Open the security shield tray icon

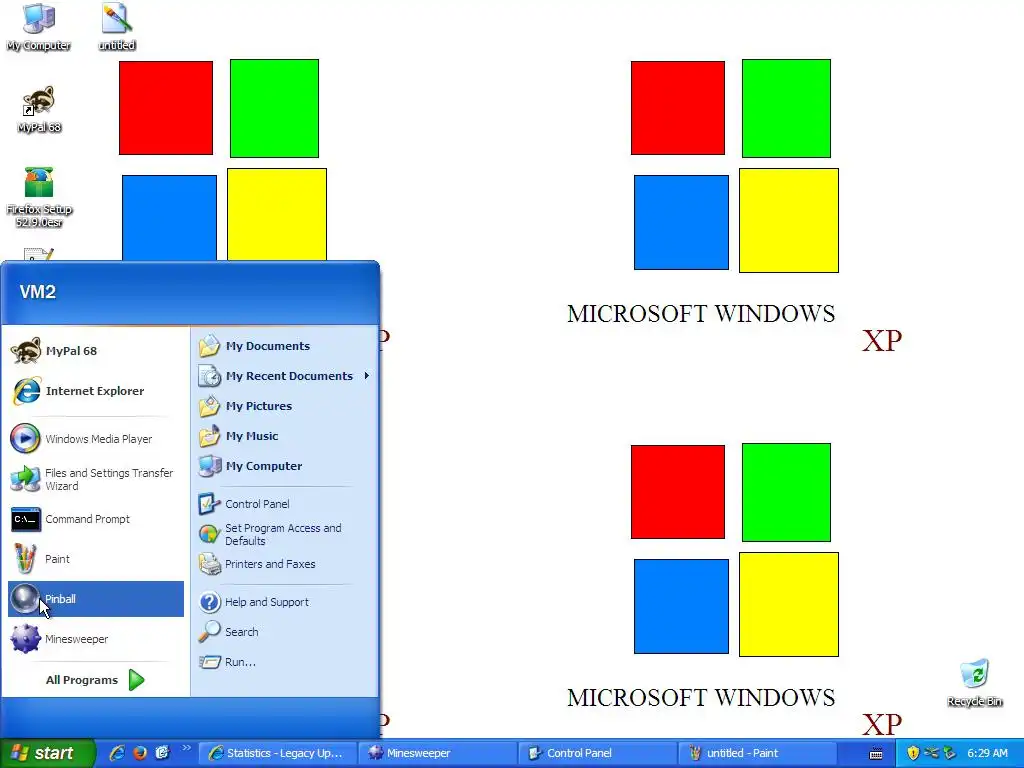tap(913, 753)
